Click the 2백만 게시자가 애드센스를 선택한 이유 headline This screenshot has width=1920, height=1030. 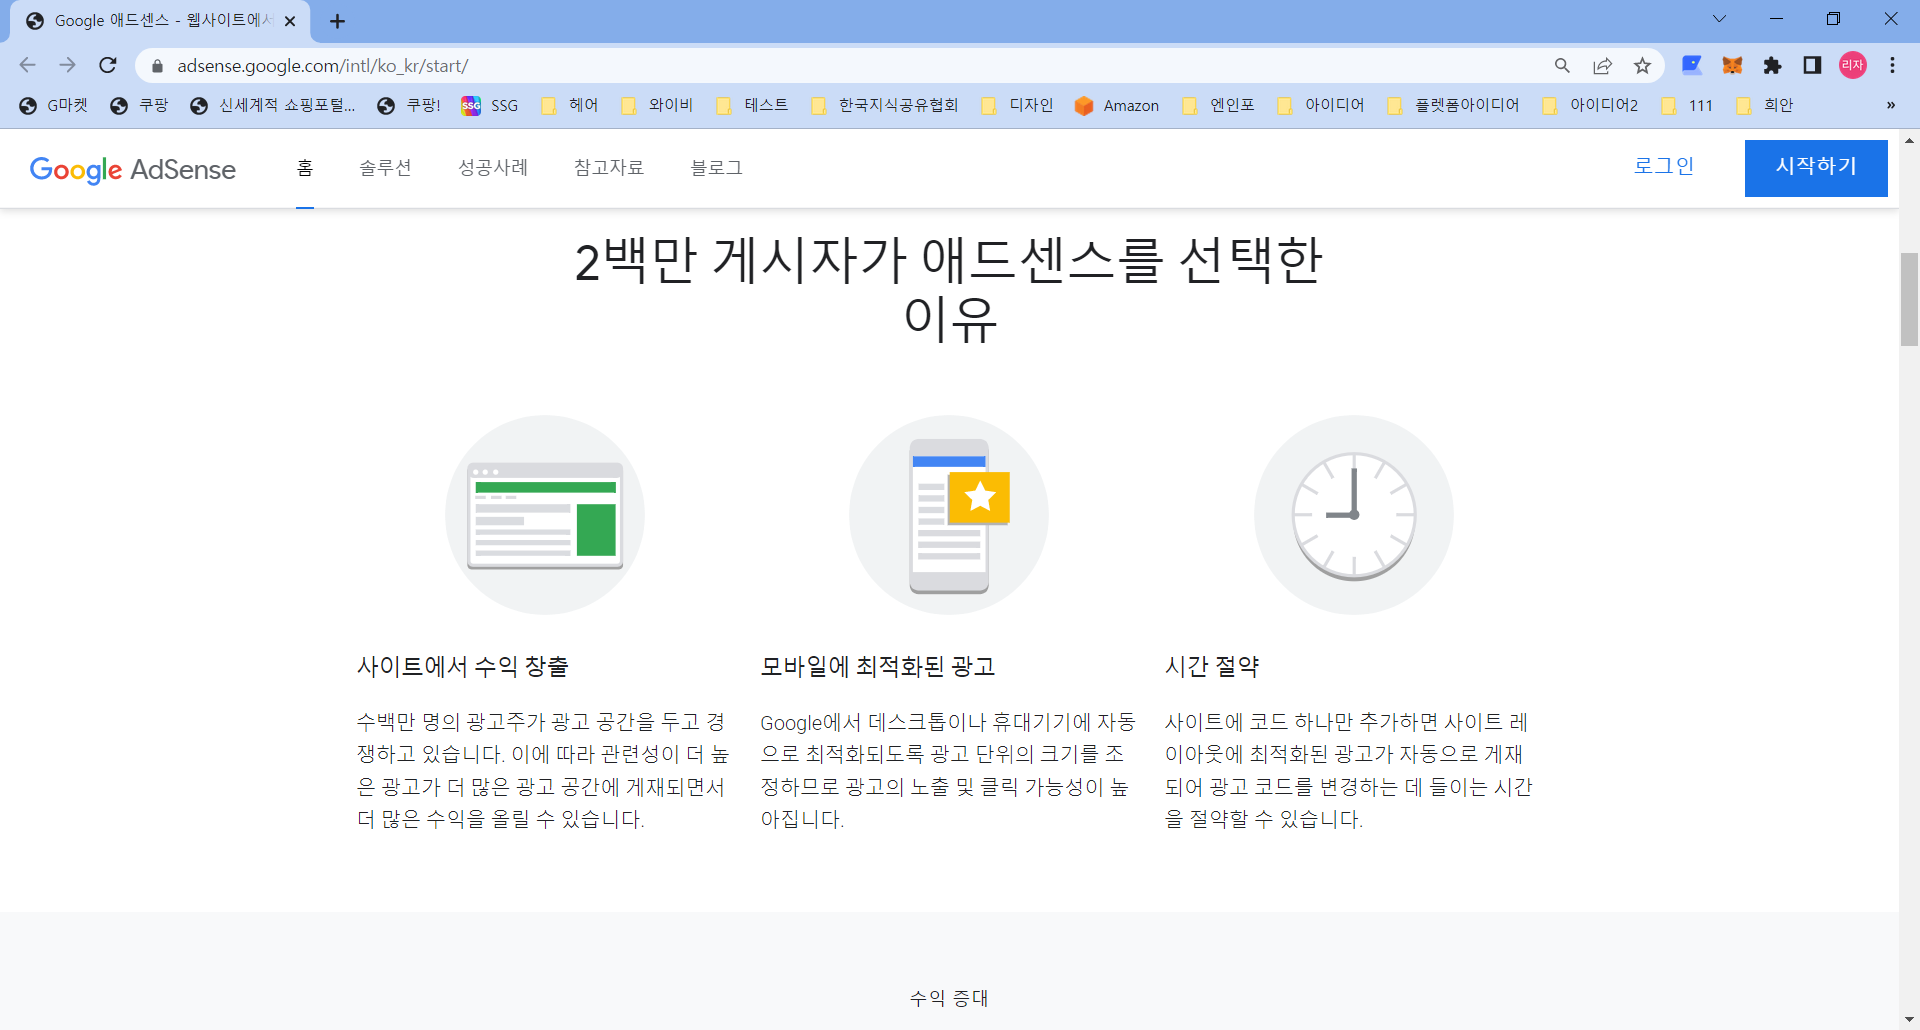click(949, 289)
